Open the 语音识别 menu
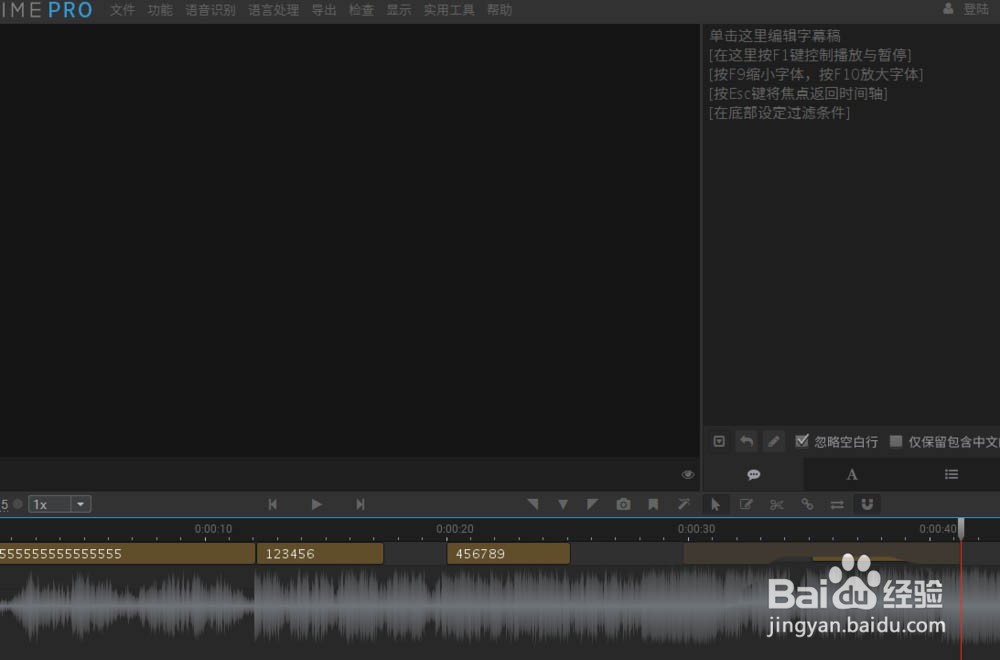 click(x=210, y=10)
